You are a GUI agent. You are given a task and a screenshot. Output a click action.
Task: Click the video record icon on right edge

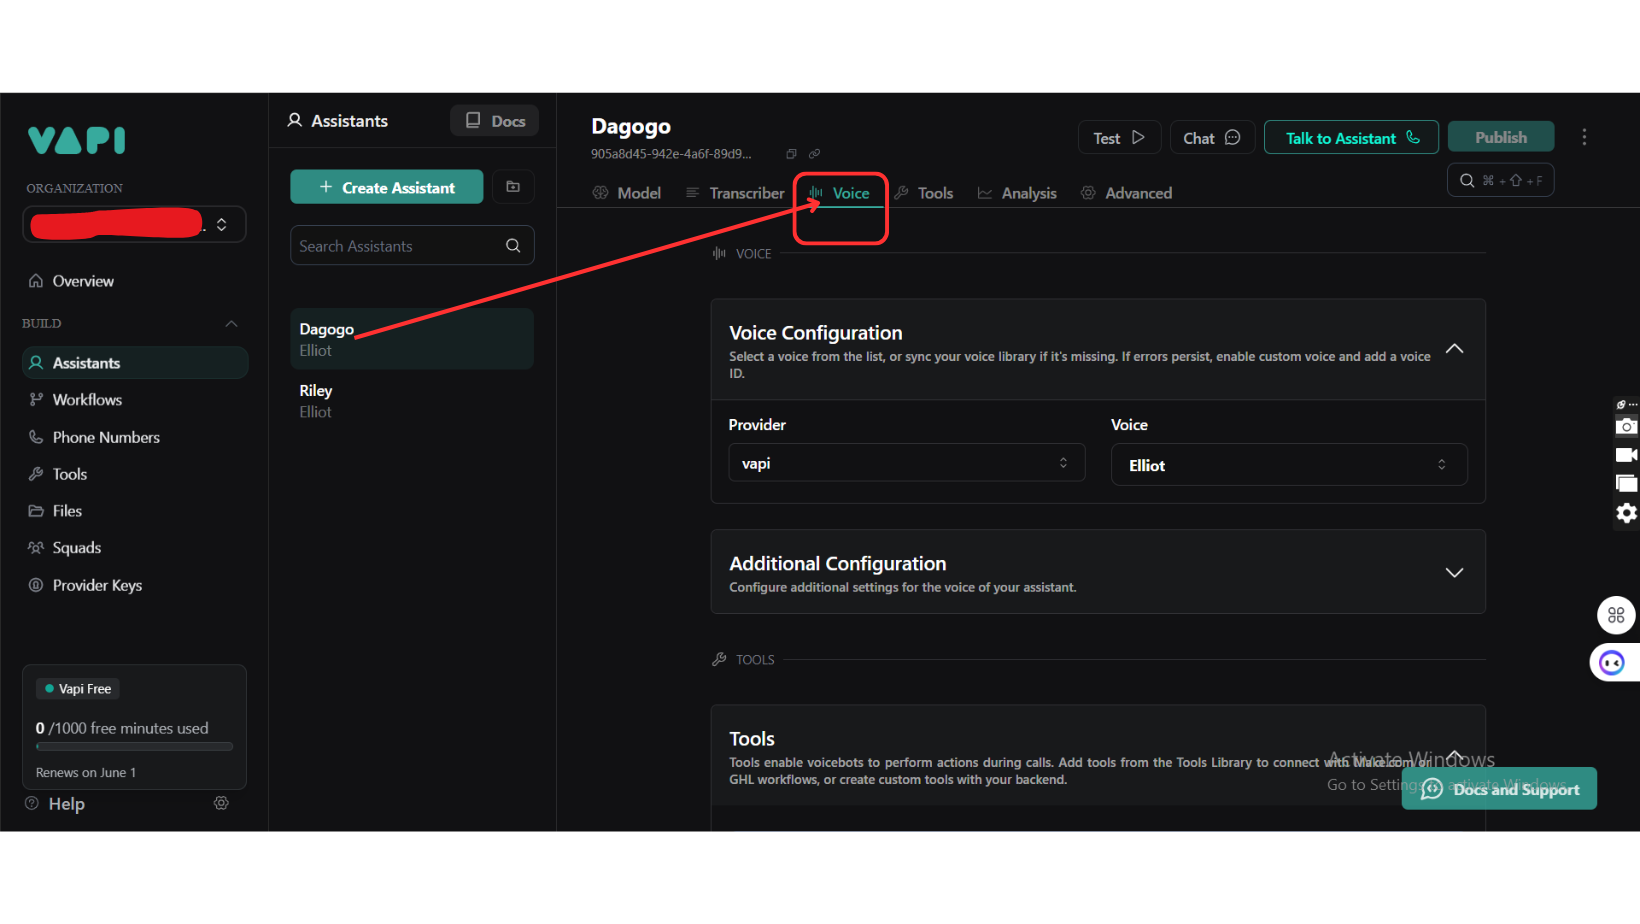tap(1626, 455)
